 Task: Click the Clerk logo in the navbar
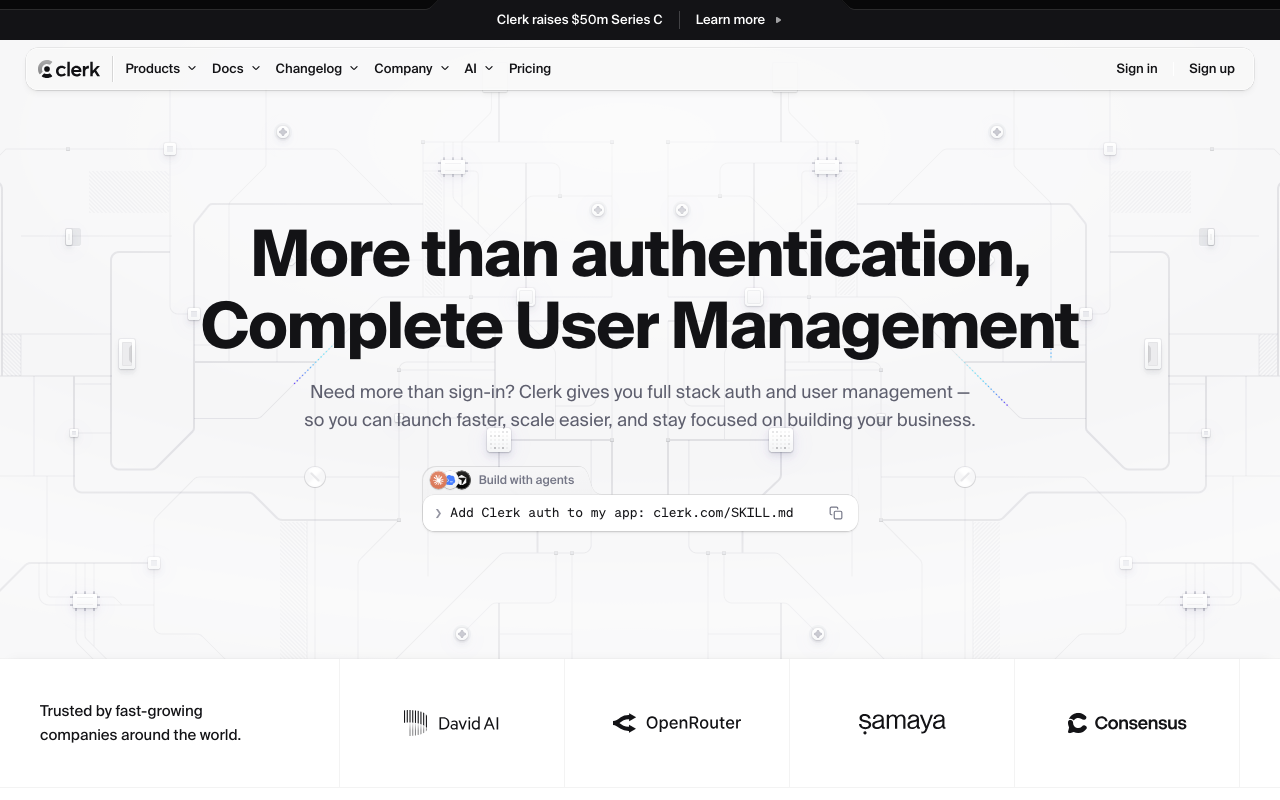pos(69,69)
